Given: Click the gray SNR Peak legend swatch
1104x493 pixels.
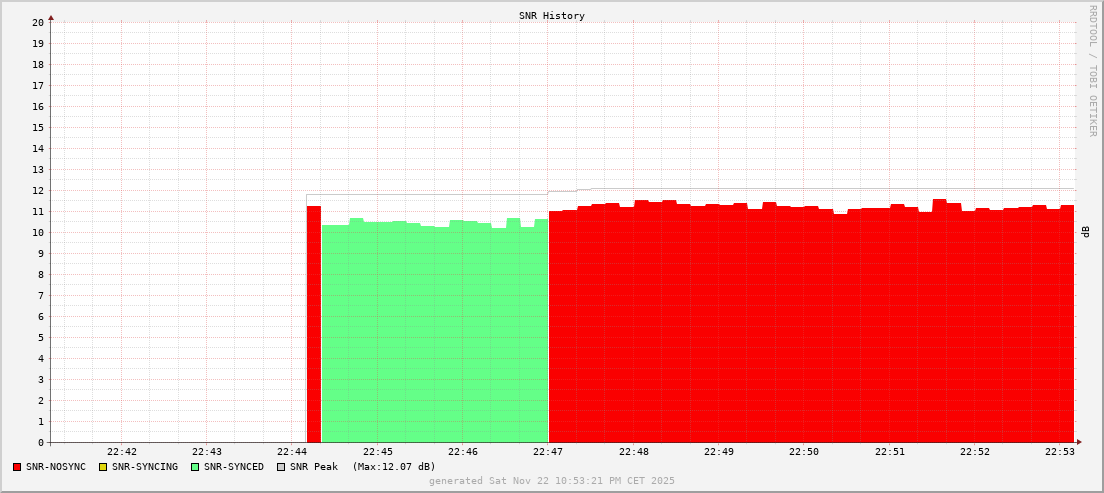Looking at the screenshot, I should click(281, 467).
